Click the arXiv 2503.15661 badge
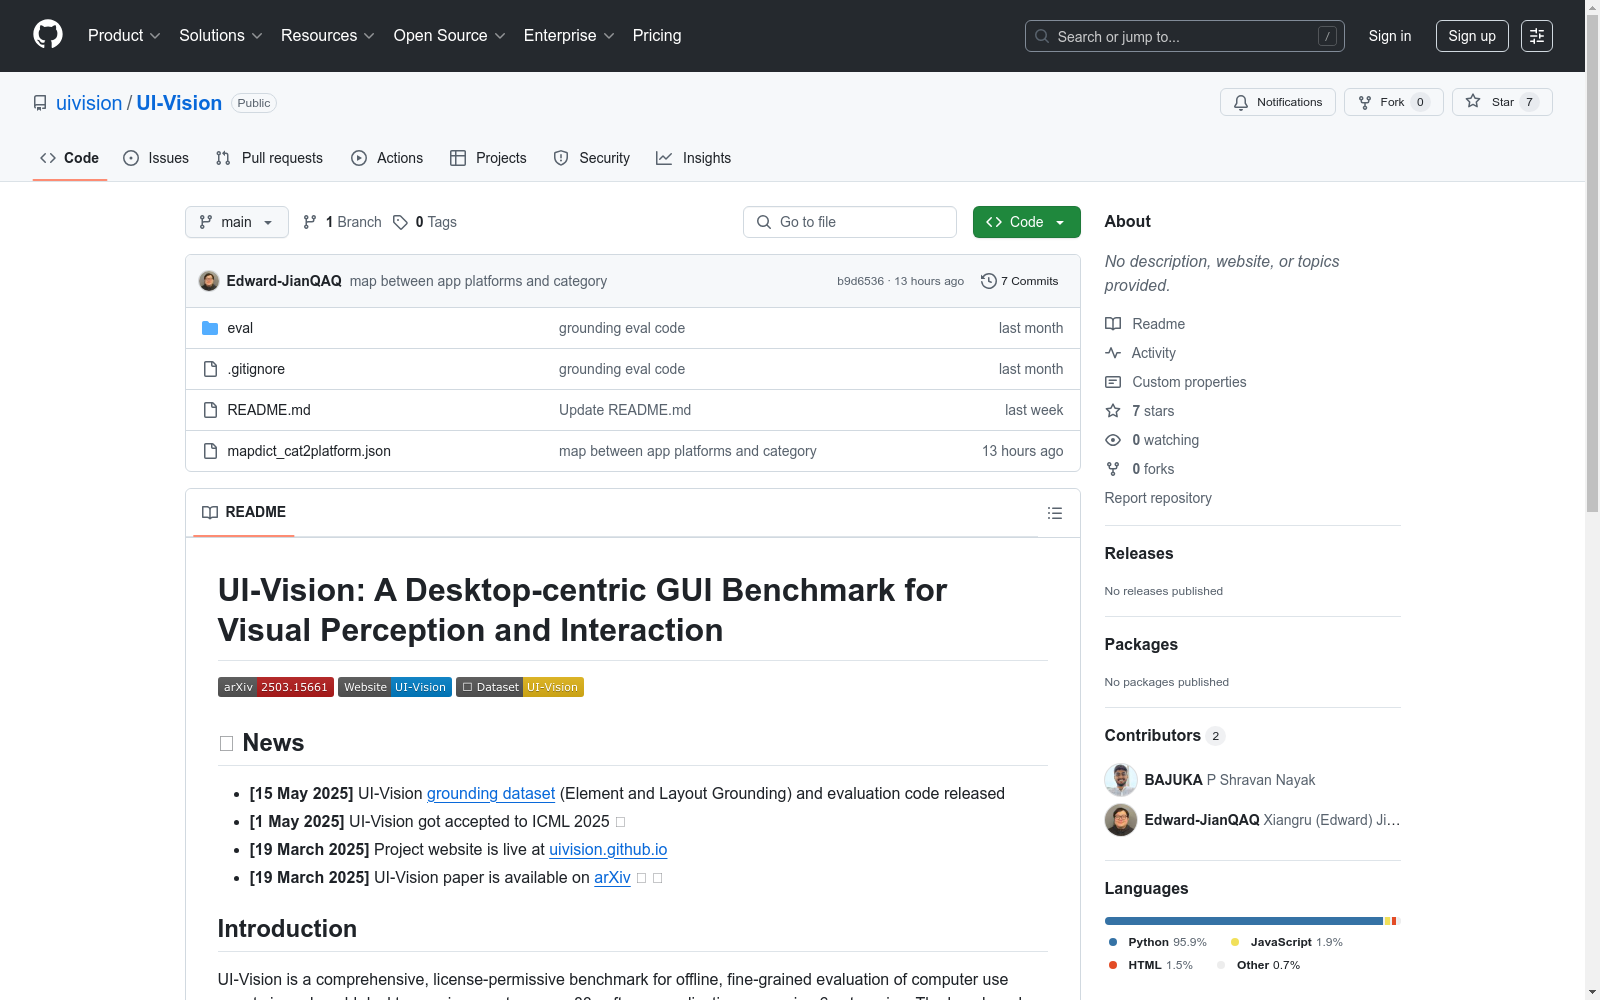The height and width of the screenshot is (1000, 1600). click(x=275, y=687)
